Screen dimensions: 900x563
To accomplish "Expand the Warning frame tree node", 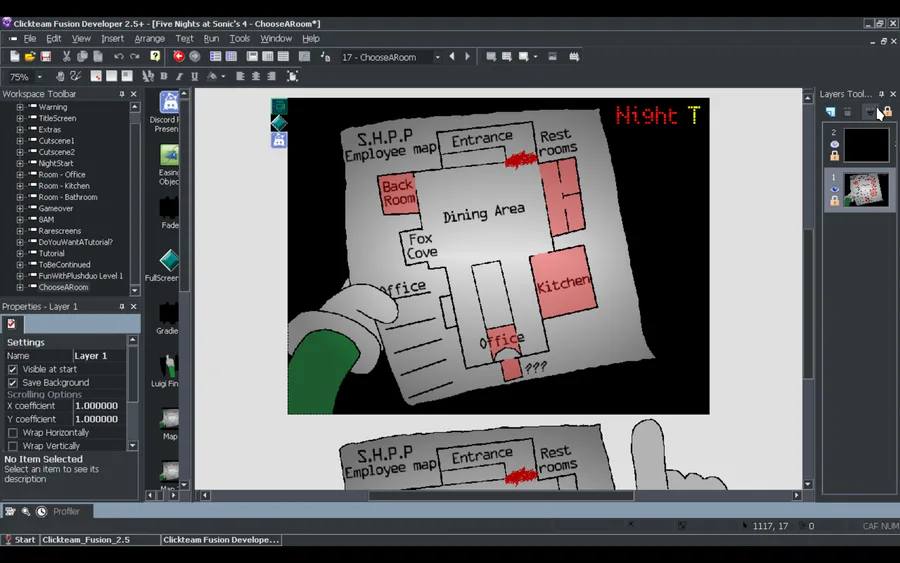I will pyautogui.click(x=20, y=107).
